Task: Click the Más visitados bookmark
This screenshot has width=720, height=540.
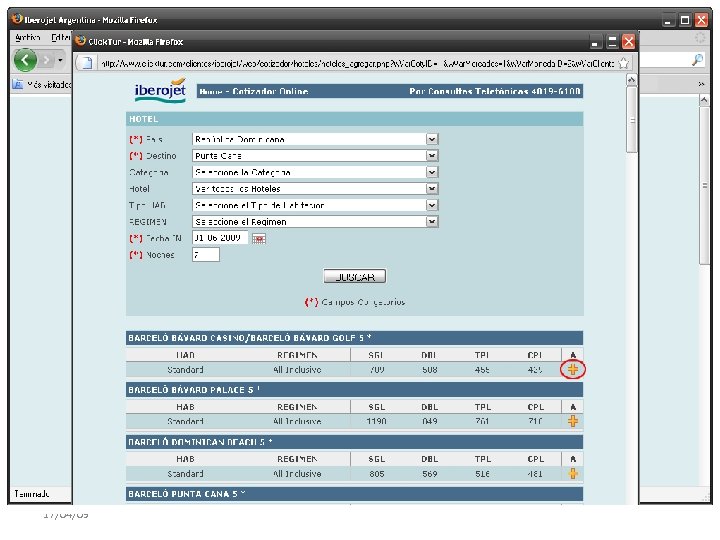Action: 43,84
